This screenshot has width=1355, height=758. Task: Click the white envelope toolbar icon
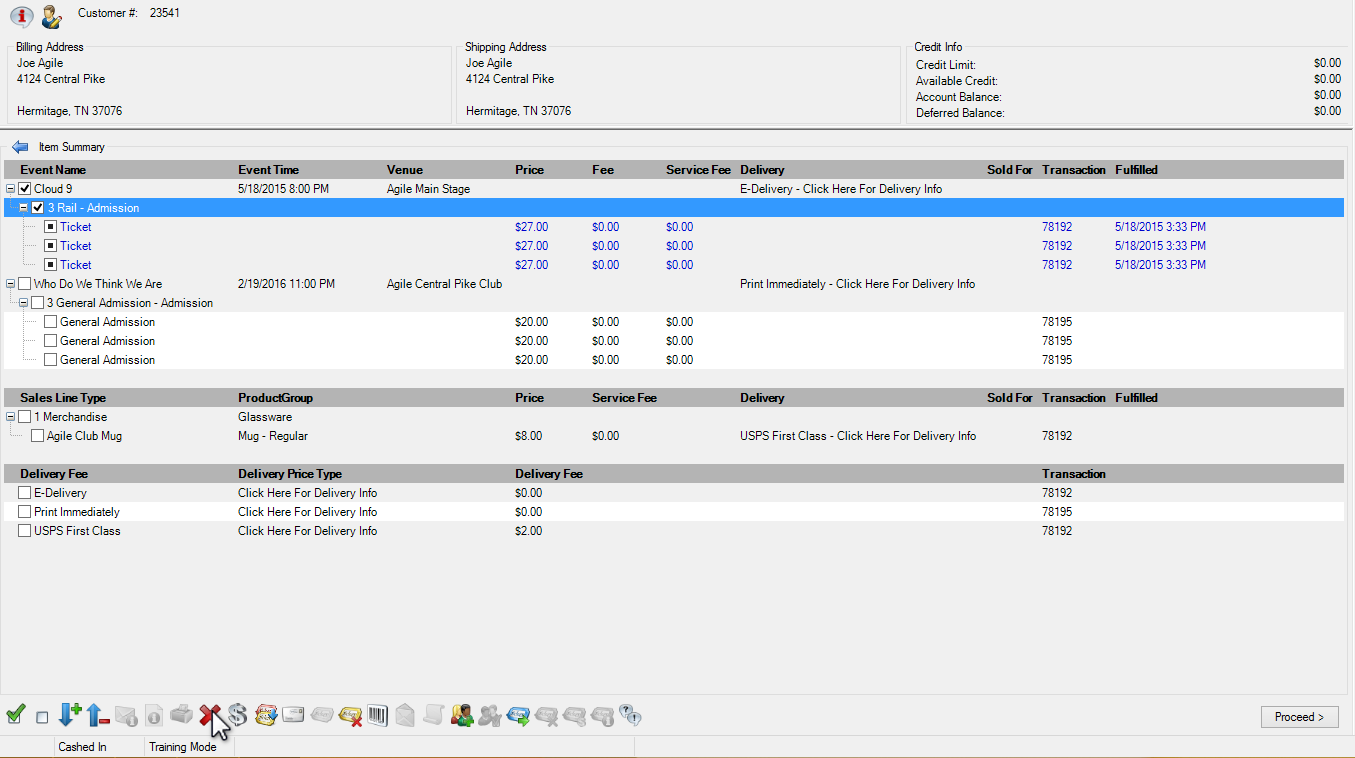pyautogui.click(x=293, y=715)
